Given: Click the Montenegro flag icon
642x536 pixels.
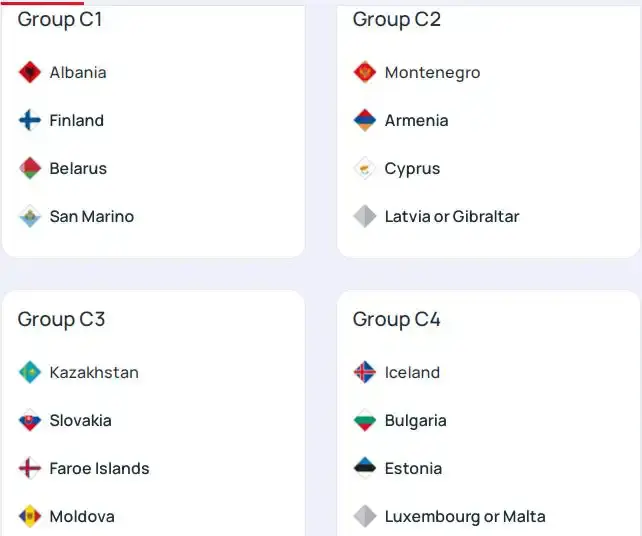Looking at the screenshot, I should (x=365, y=72).
